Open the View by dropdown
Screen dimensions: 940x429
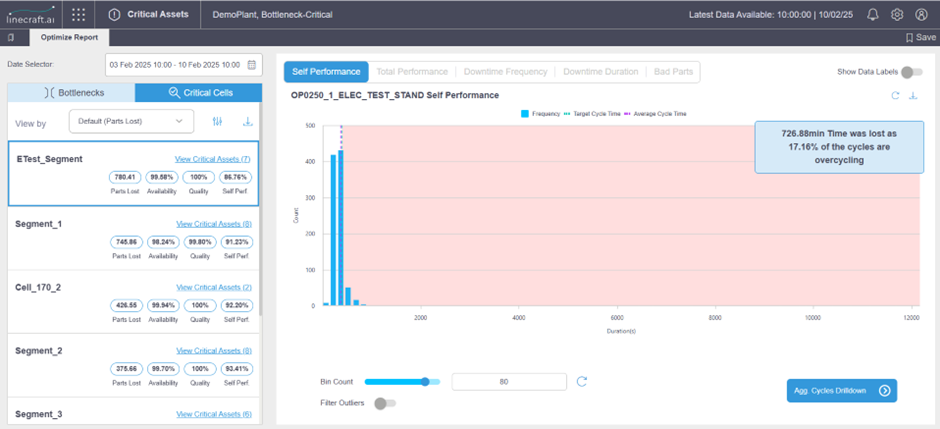pyautogui.click(x=131, y=121)
